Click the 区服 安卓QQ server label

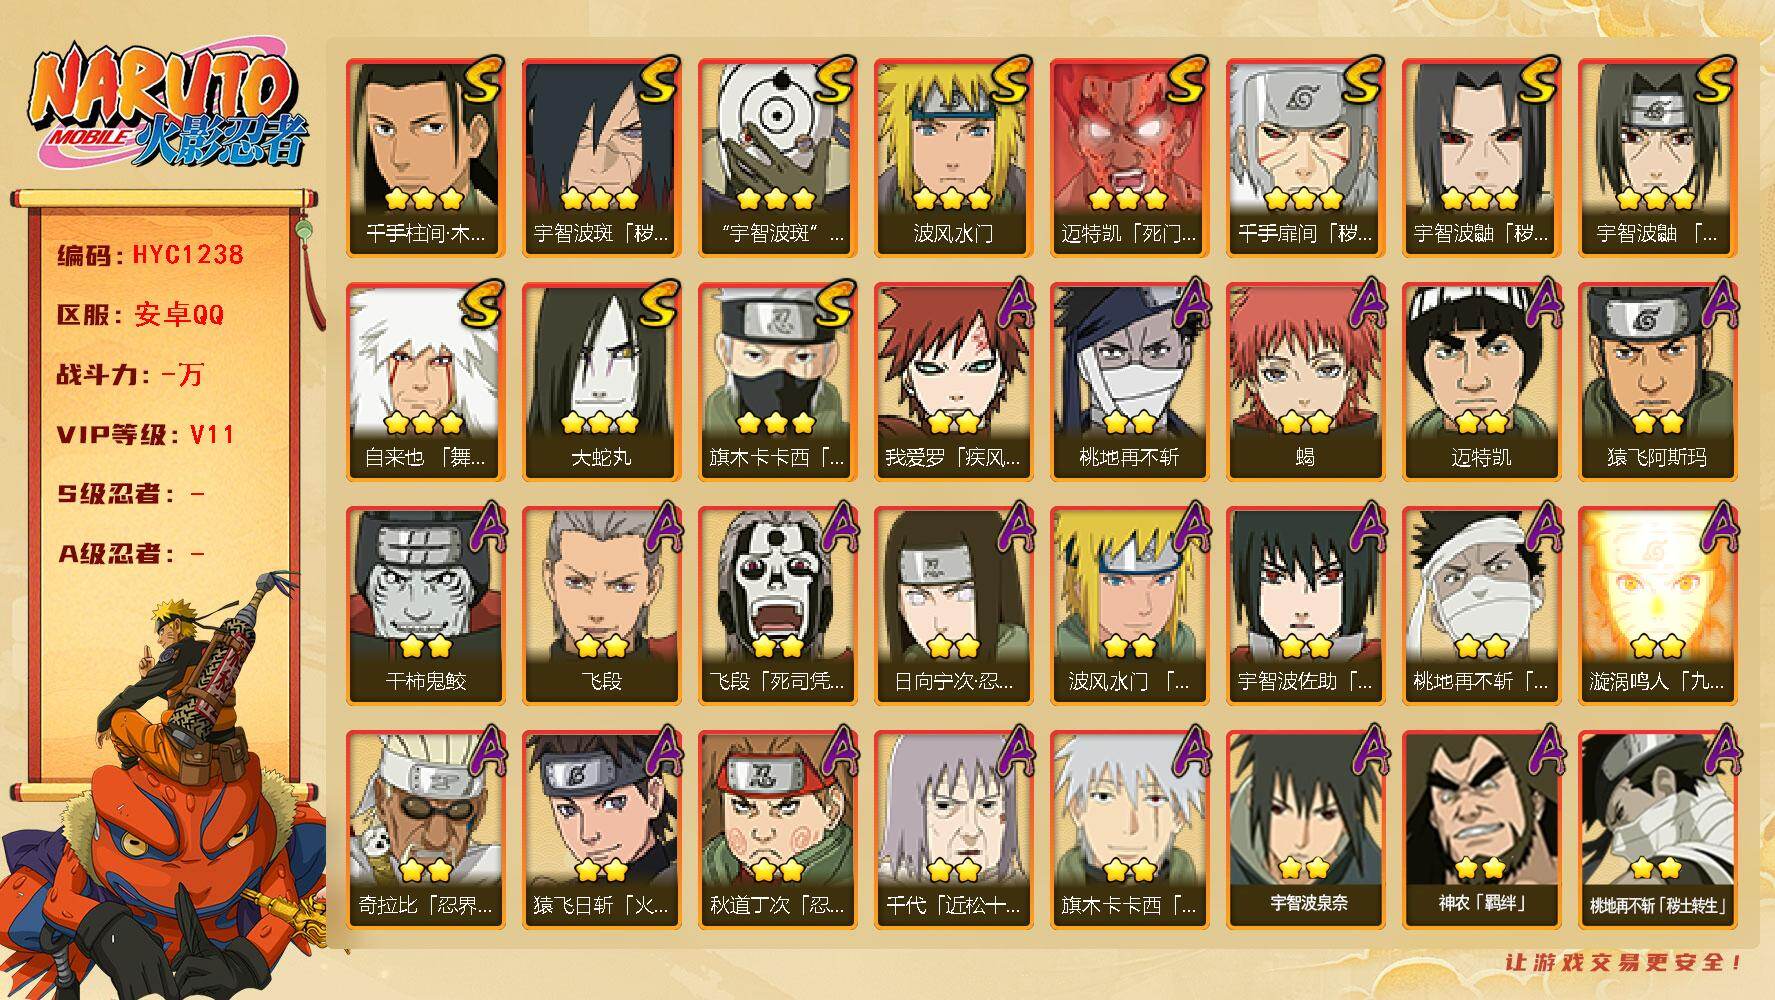pos(140,315)
